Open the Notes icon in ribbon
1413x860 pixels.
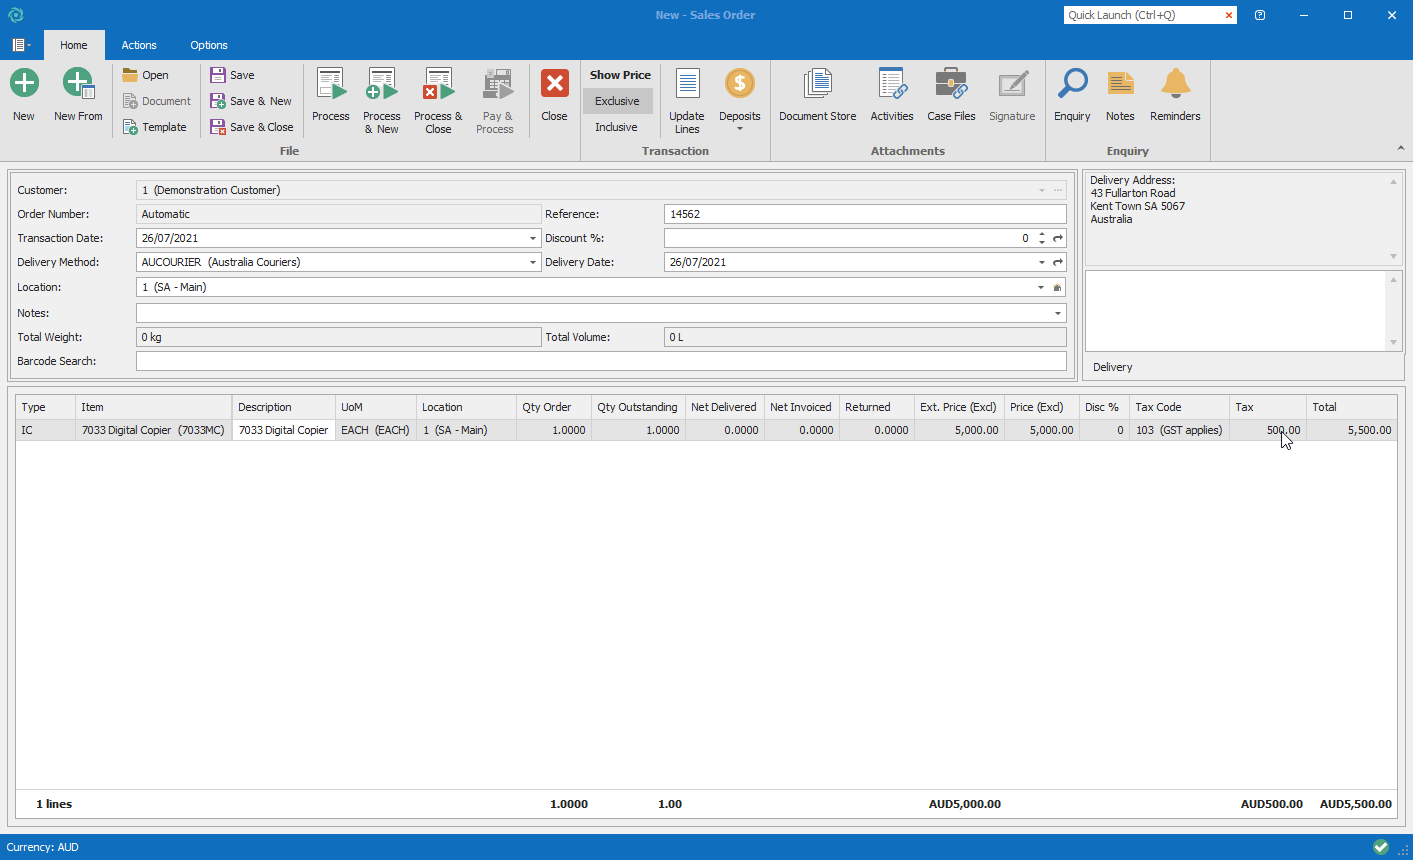[1120, 86]
